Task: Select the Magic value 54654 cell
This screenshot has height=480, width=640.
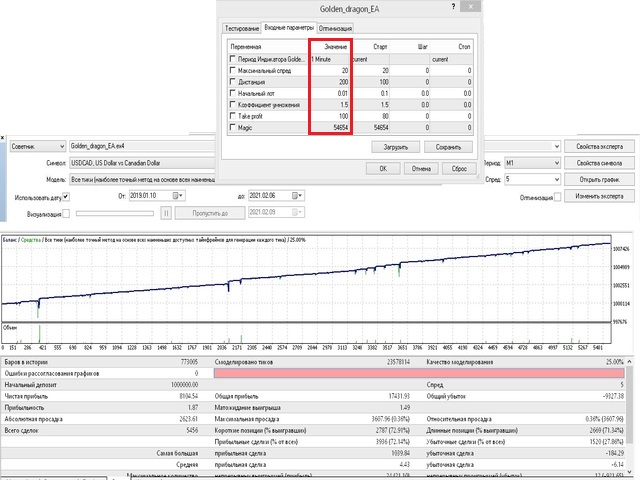Action: [330, 127]
